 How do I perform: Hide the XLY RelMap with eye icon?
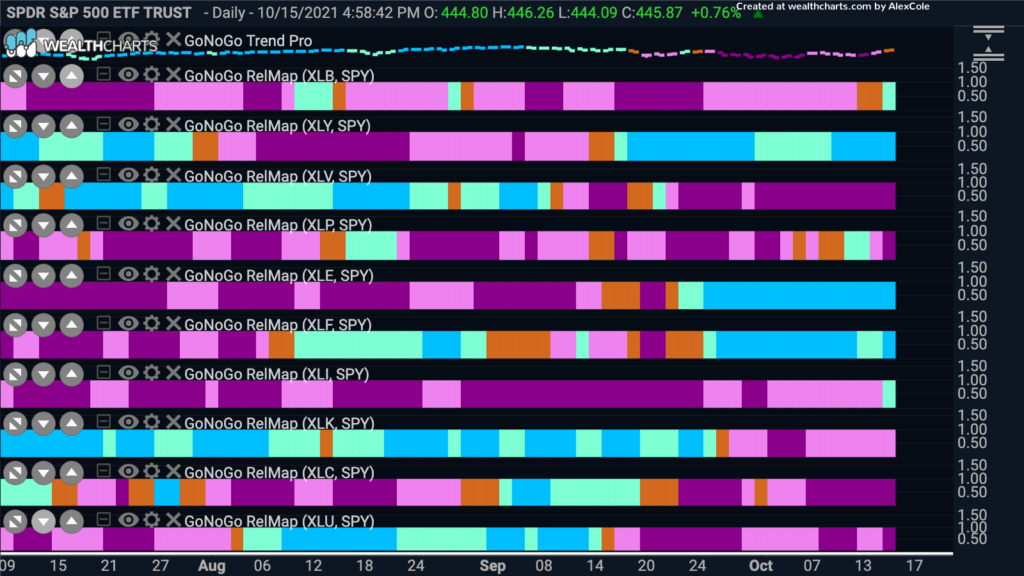pyautogui.click(x=128, y=125)
